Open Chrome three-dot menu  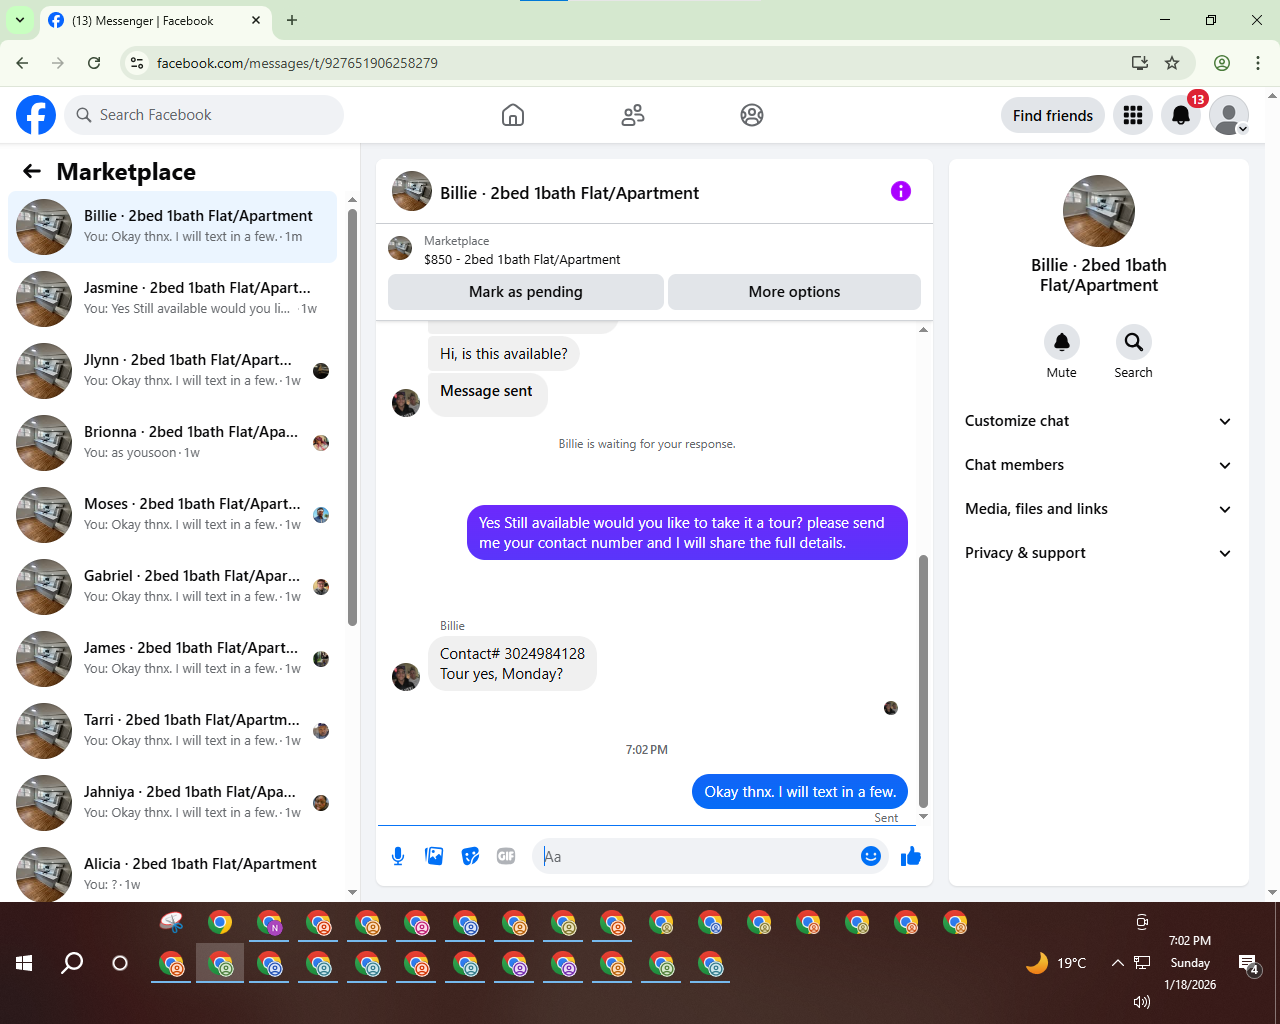1258,63
